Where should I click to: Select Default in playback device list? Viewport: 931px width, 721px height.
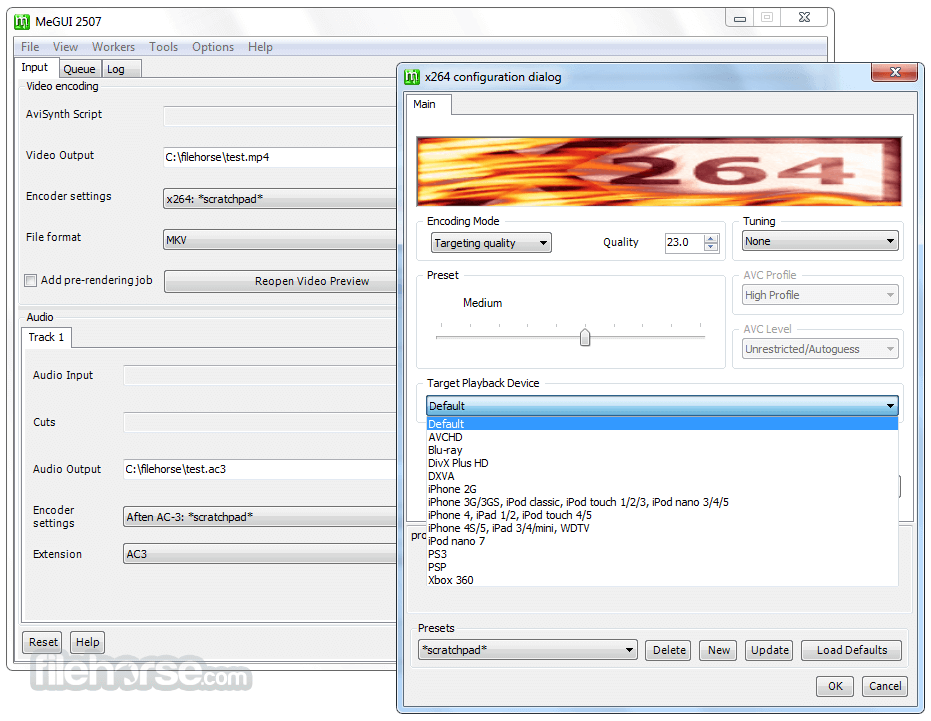[662, 424]
